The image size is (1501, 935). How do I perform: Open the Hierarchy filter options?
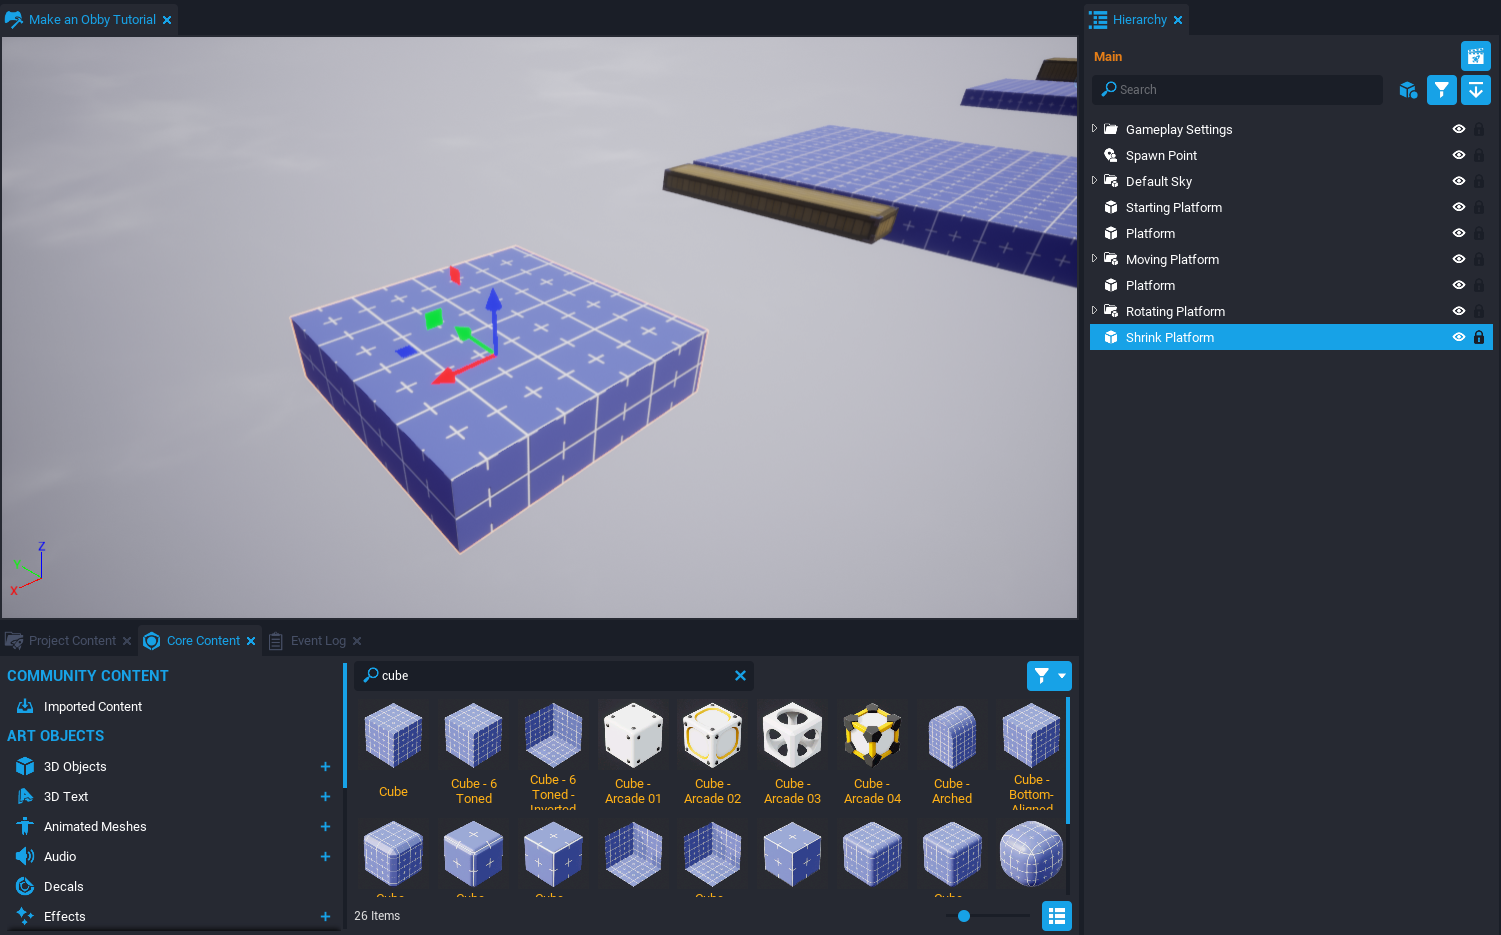tap(1441, 90)
